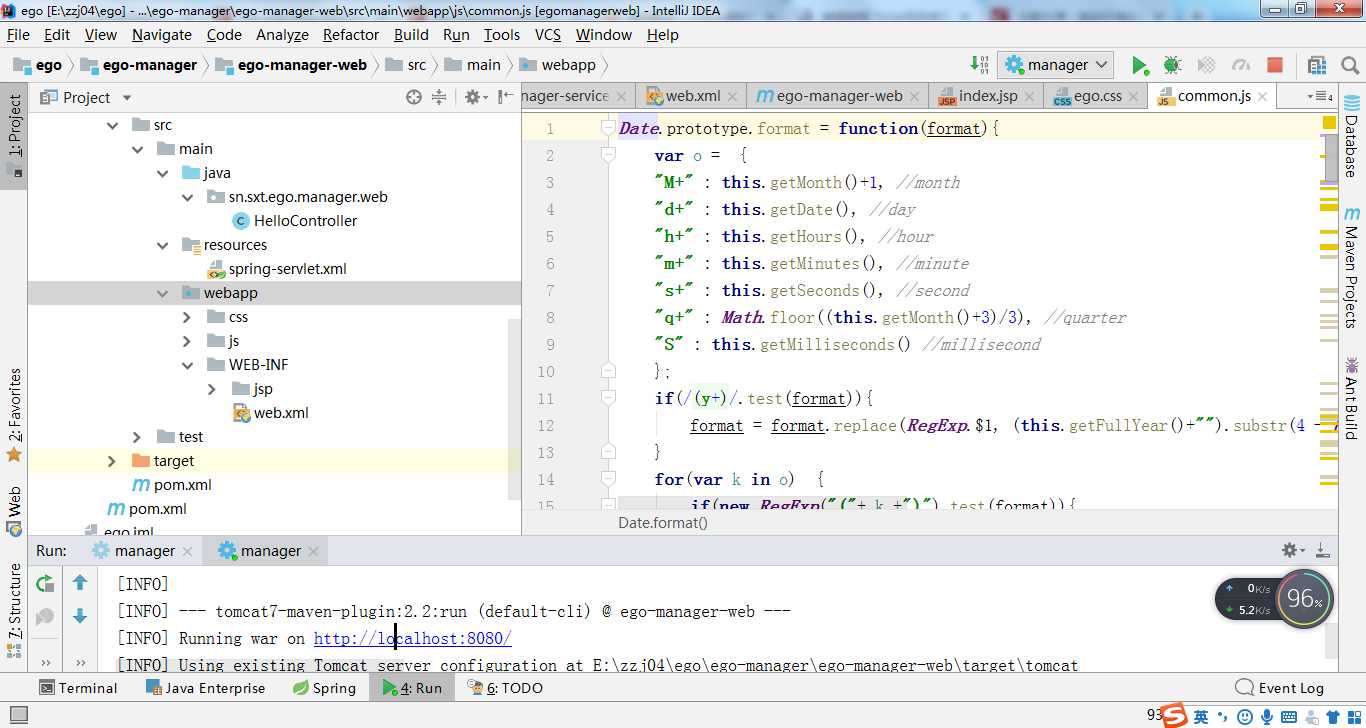Image resolution: width=1366 pixels, height=728 pixels.
Task: Expand the target folder
Action: 112,461
